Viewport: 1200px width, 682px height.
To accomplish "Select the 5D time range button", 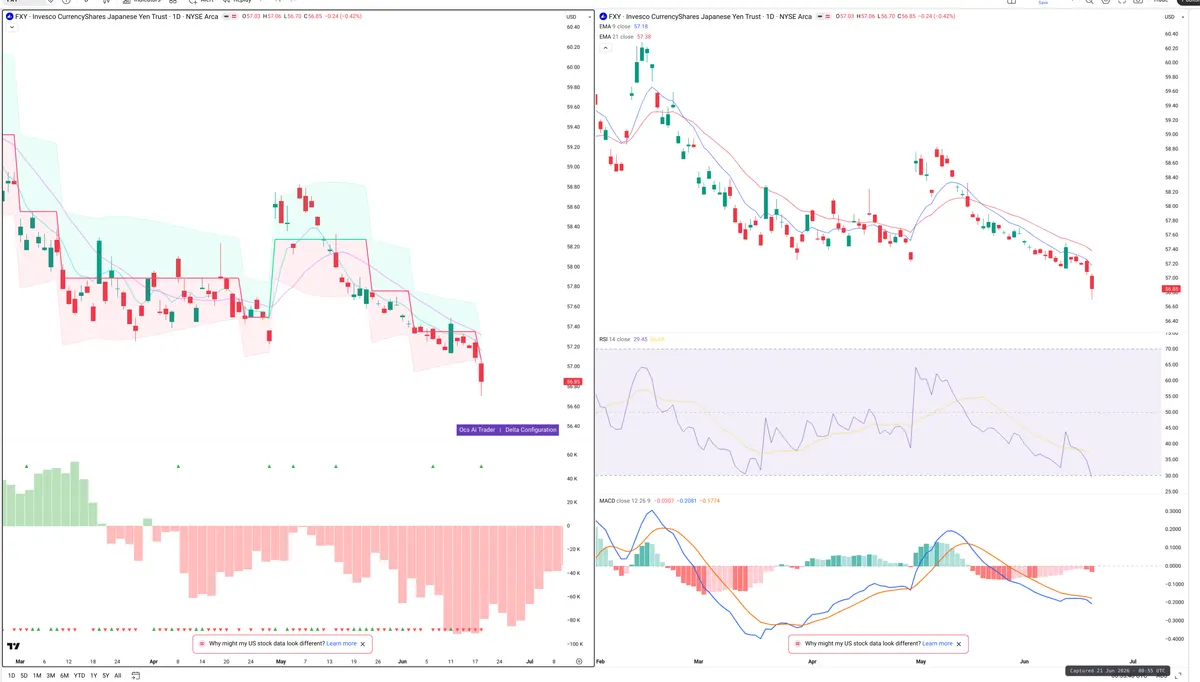I will tap(24, 675).
